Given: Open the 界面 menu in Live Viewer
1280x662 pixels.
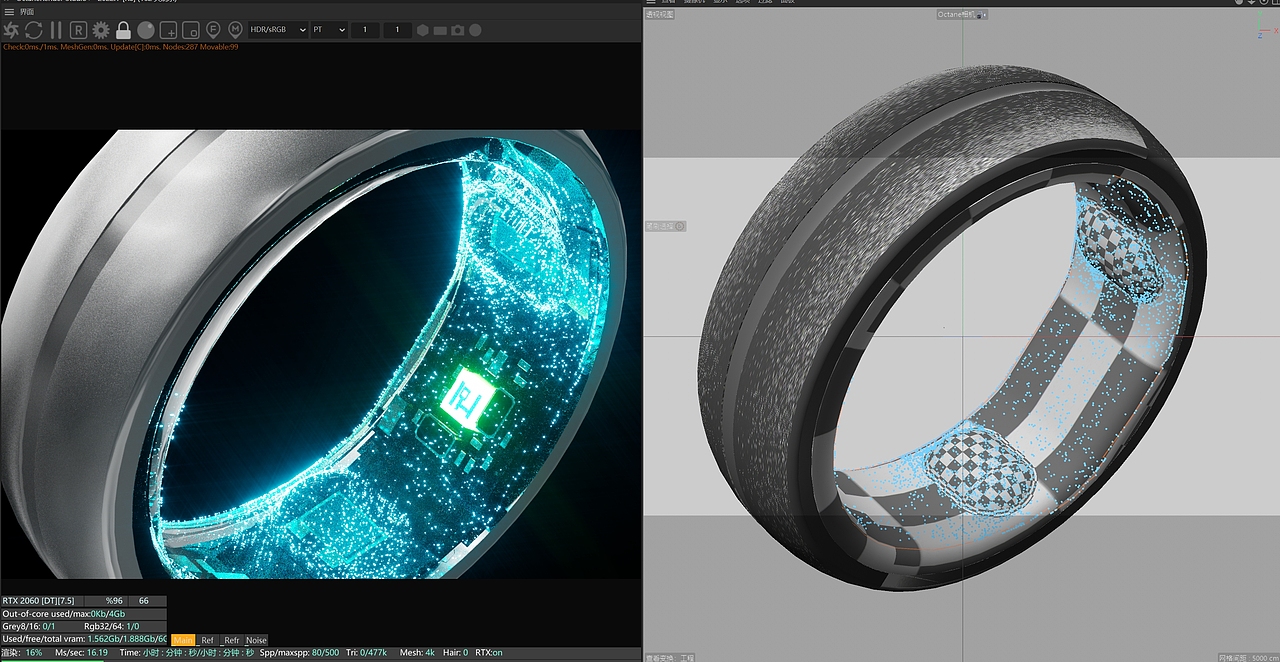Looking at the screenshot, I should [x=27, y=11].
